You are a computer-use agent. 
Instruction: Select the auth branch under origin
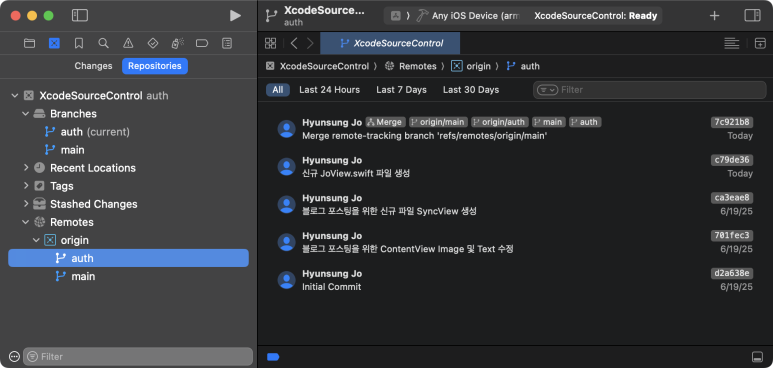tap(128, 258)
